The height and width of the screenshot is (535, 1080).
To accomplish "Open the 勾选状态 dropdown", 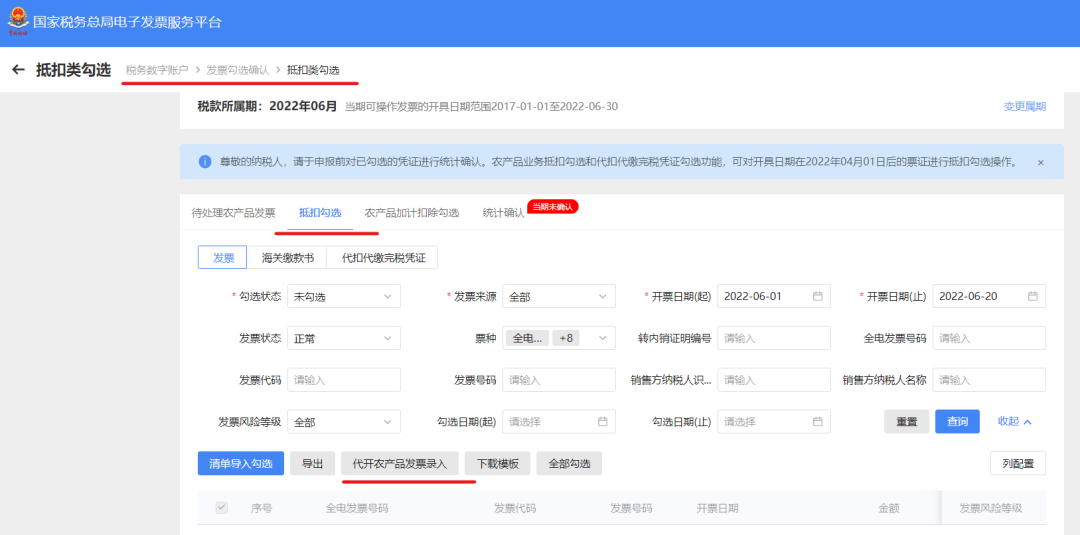I will tap(343, 297).
